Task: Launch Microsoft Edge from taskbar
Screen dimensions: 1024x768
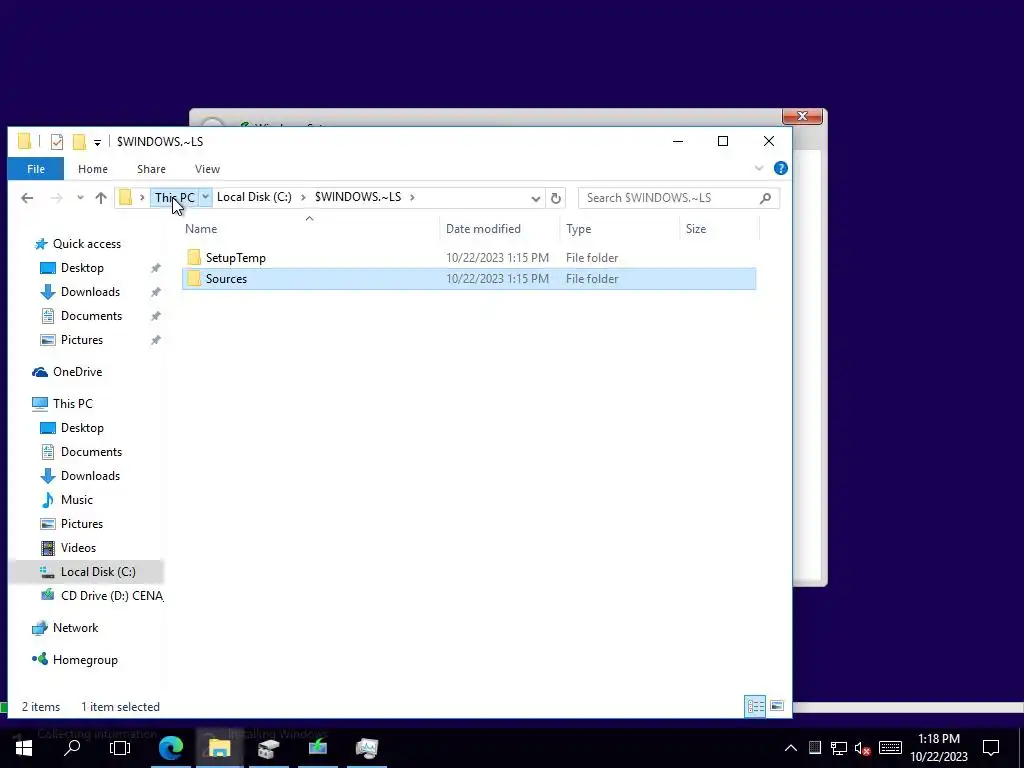Action: click(170, 748)
